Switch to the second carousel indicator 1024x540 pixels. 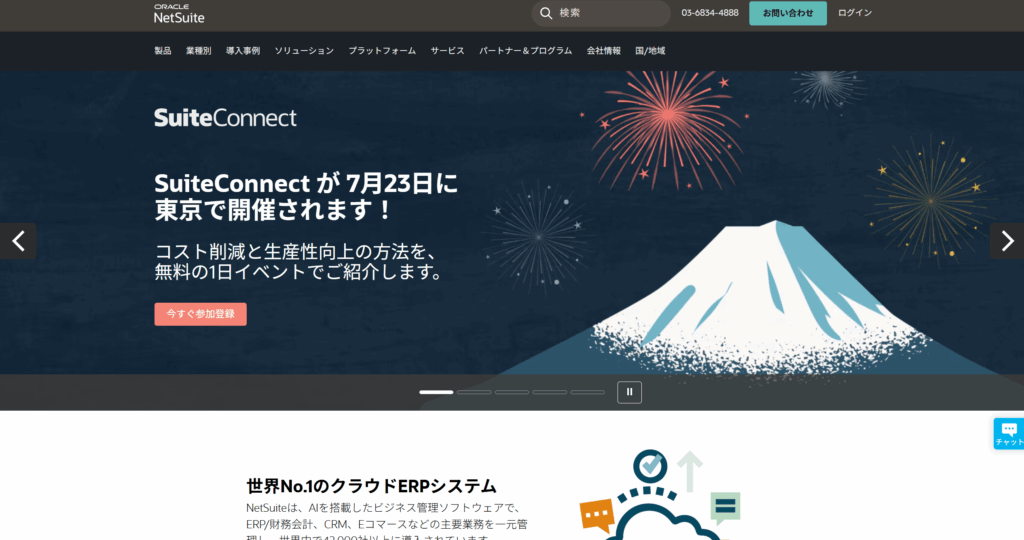point(474,392)
